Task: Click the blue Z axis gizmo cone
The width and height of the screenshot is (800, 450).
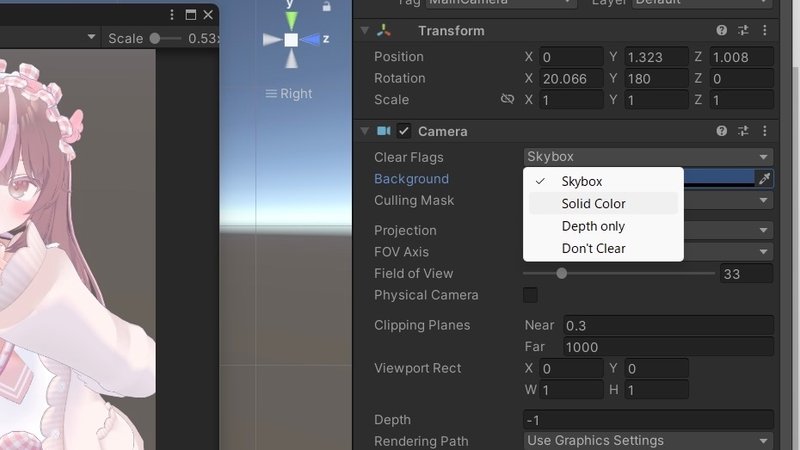Action: (310, 39)
